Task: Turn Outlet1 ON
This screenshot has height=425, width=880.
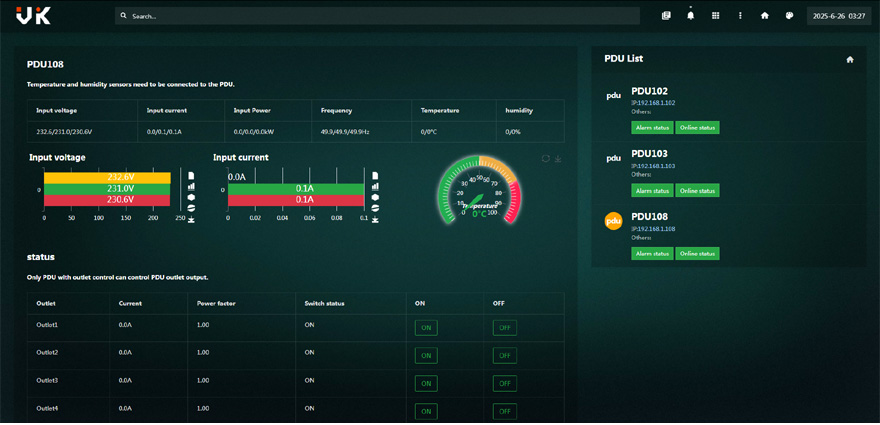Action: click(x=426, y=327)
